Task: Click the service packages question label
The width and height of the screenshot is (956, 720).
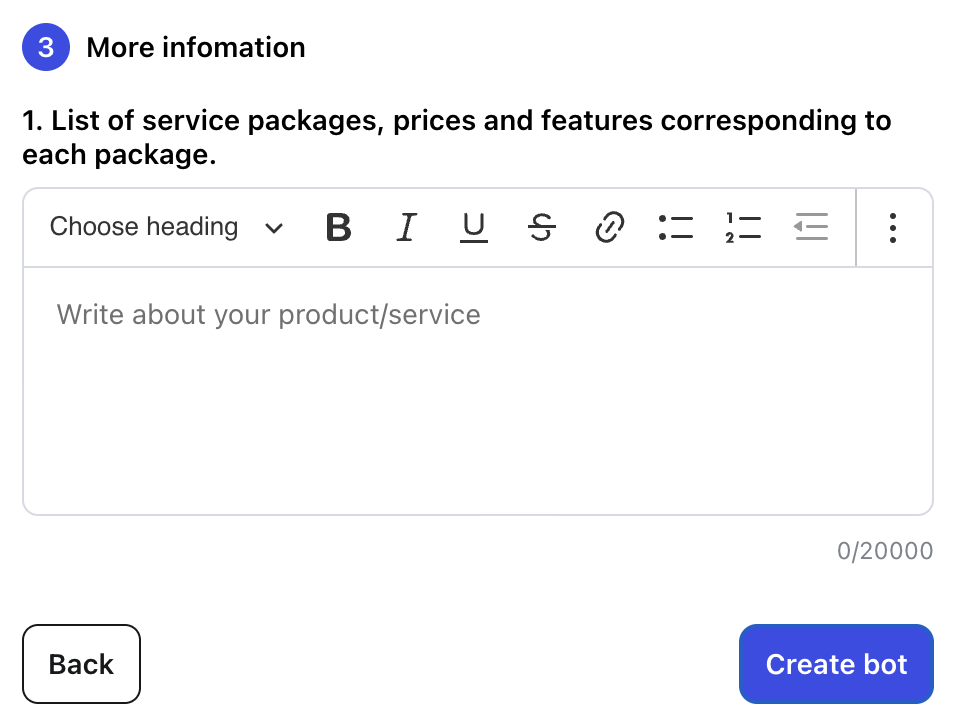Action: [456, 138]
